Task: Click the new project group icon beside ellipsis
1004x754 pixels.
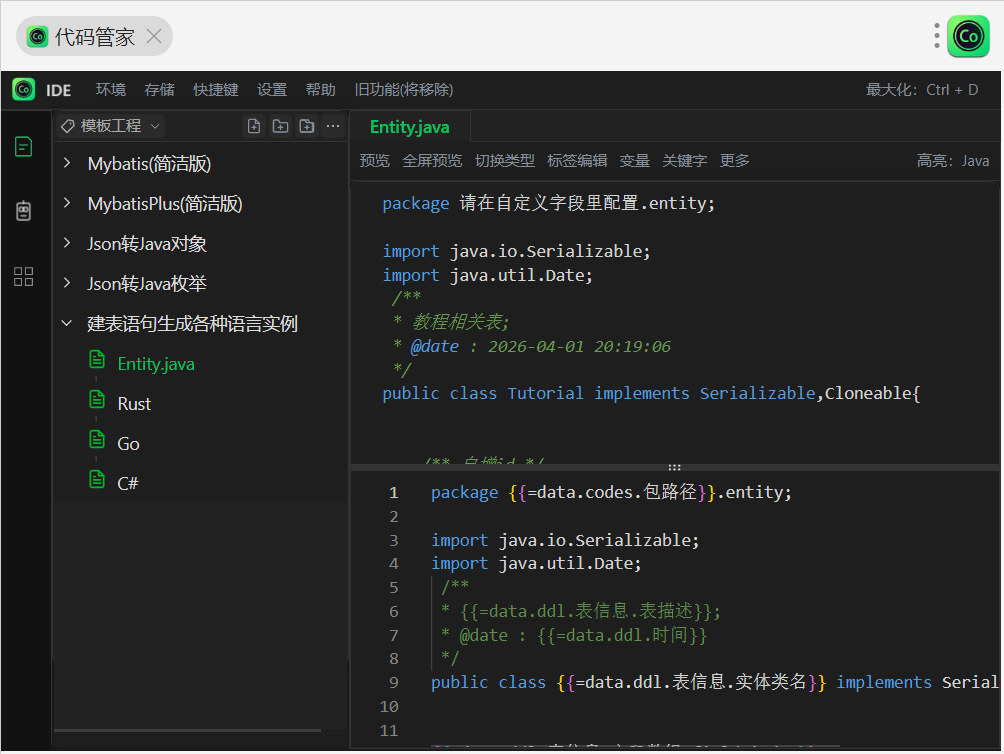Action: point(306,126)
